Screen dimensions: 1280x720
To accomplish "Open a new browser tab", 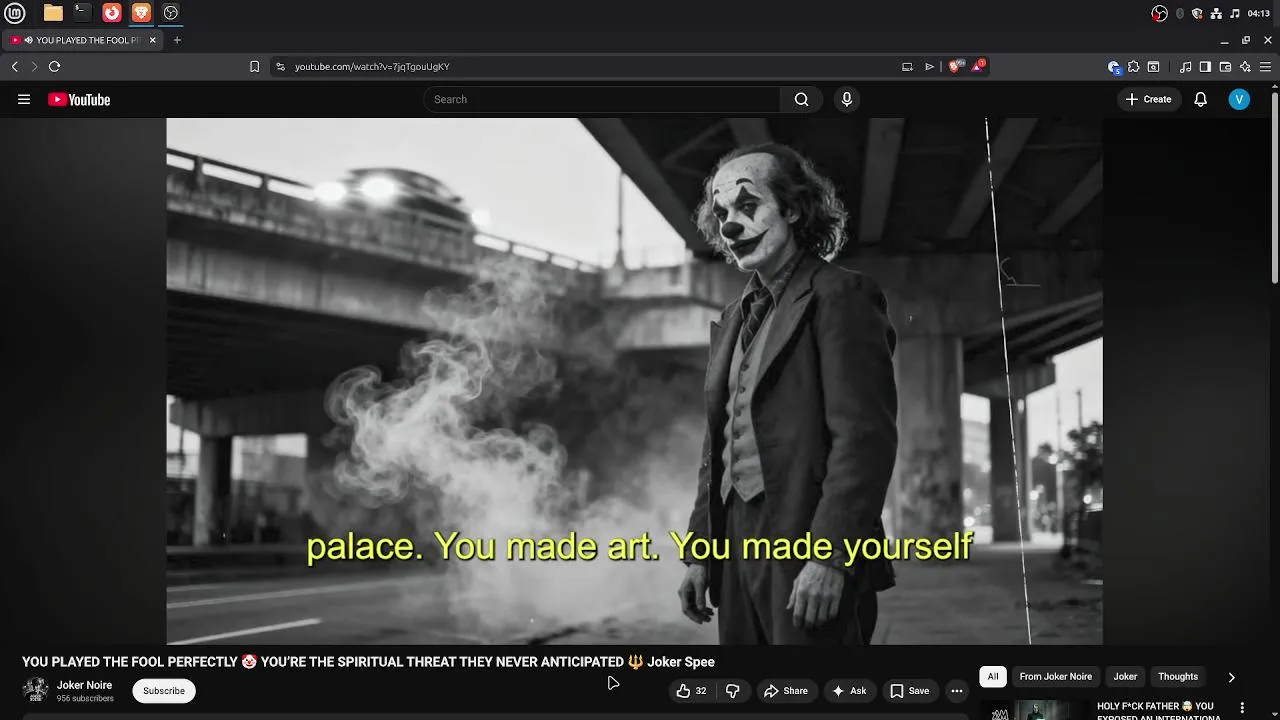I will pos(177,40).
